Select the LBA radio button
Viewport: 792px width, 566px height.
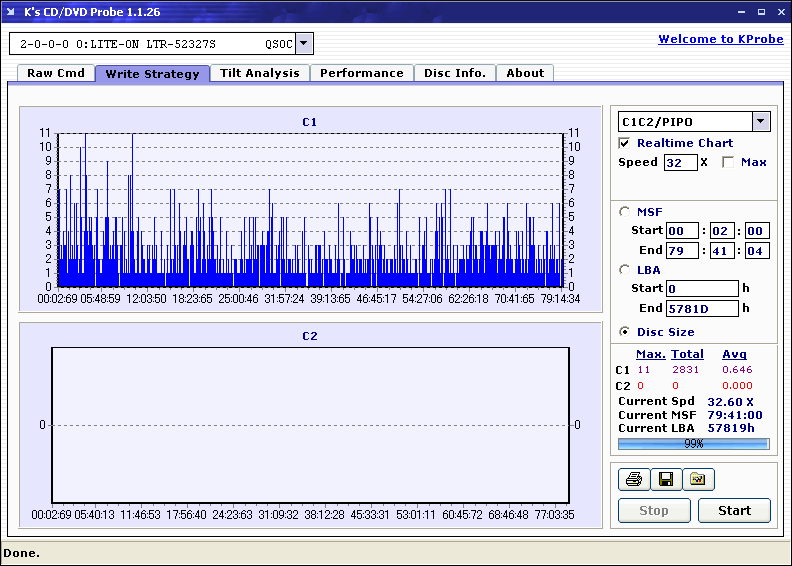(625, 270)
